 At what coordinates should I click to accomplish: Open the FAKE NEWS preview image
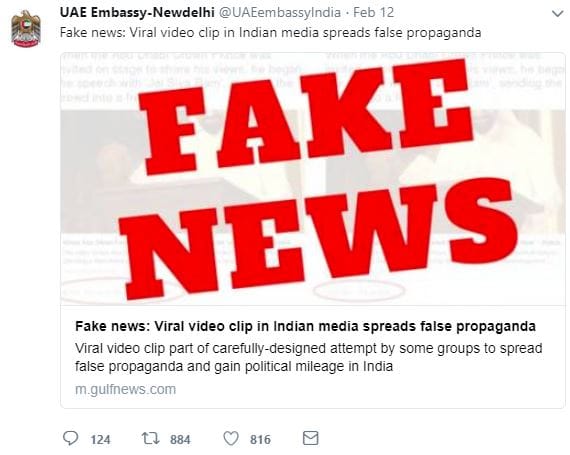313,179
